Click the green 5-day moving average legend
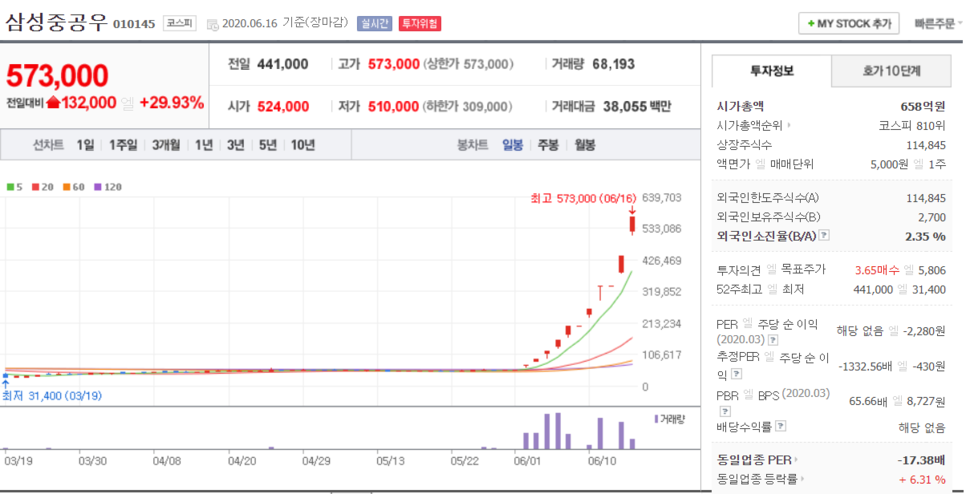This screenshot has height=494, width=966. (x=15, y=187)
